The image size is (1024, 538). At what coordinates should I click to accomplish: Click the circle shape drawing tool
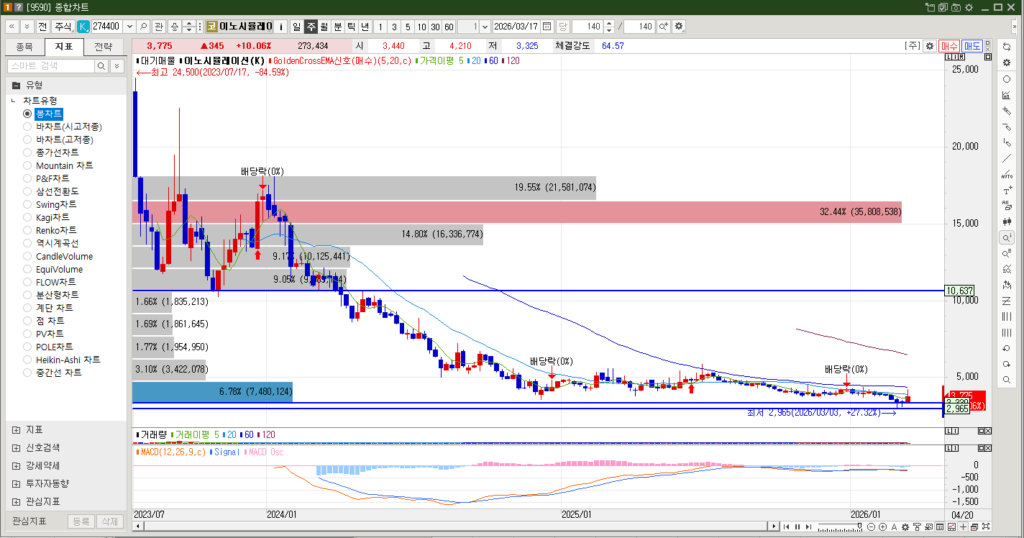click(1006, 78)
